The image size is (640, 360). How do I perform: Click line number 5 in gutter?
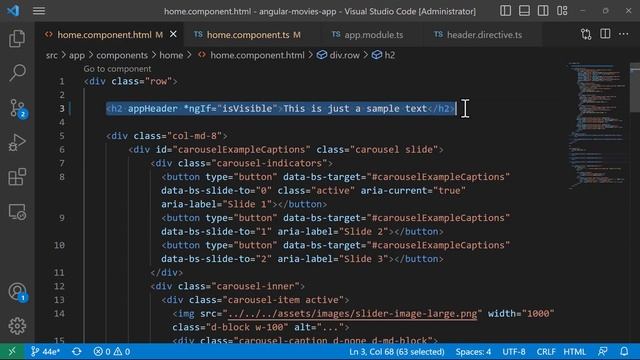click(x=62, y=136)
